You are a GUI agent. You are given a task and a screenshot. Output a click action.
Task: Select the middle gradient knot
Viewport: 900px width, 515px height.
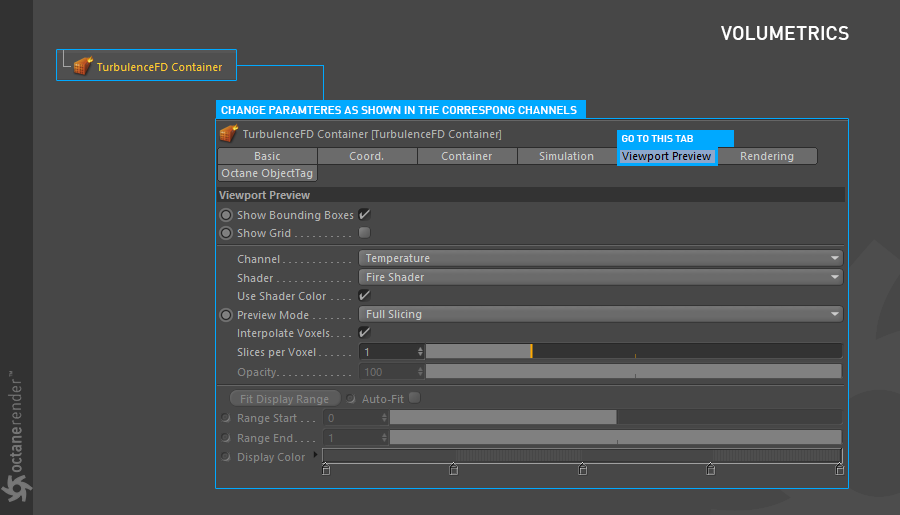click(583, 469)
